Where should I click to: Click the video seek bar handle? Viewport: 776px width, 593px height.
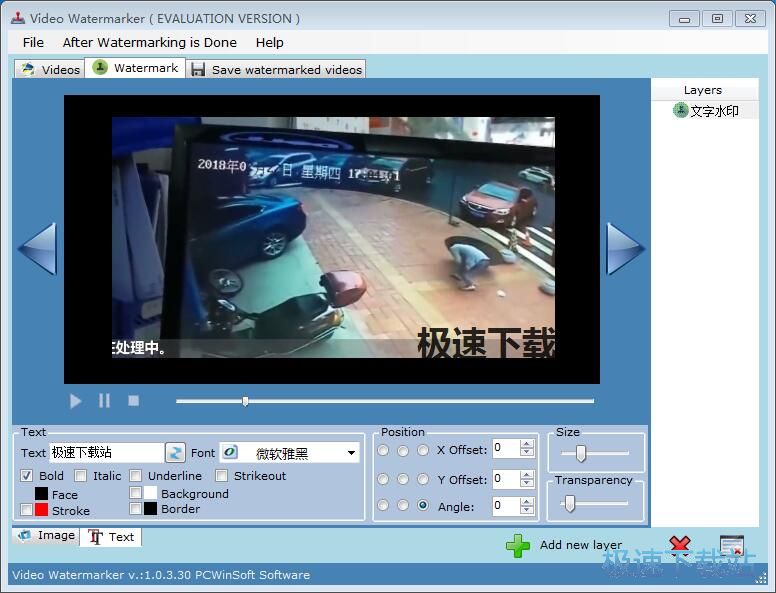click(245, 401)
